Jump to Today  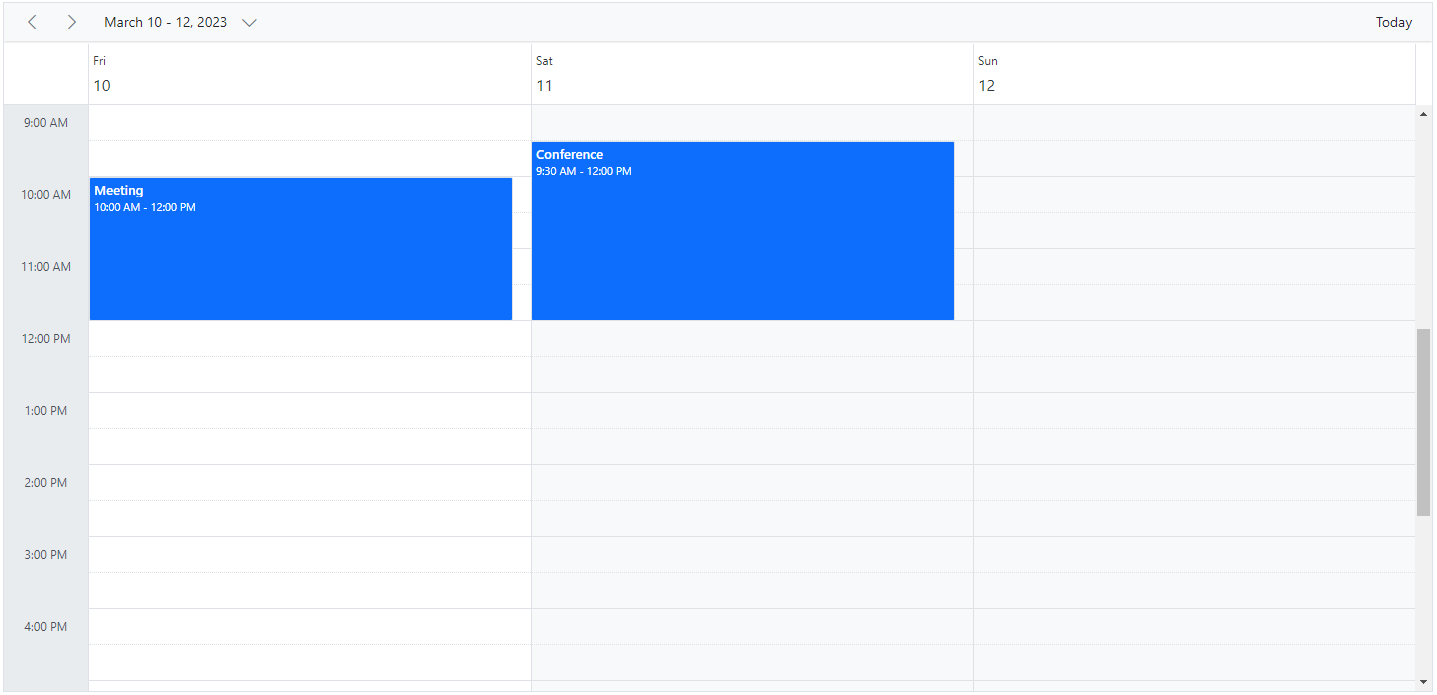[x=1393, y=22]
